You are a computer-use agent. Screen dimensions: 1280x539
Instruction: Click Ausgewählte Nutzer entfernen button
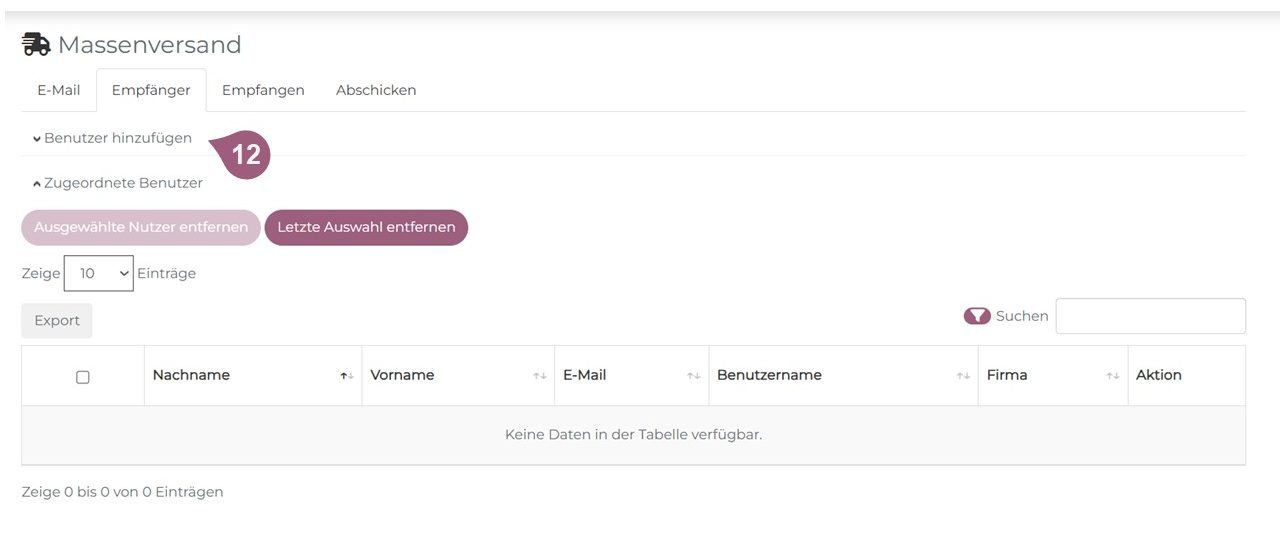141,227
